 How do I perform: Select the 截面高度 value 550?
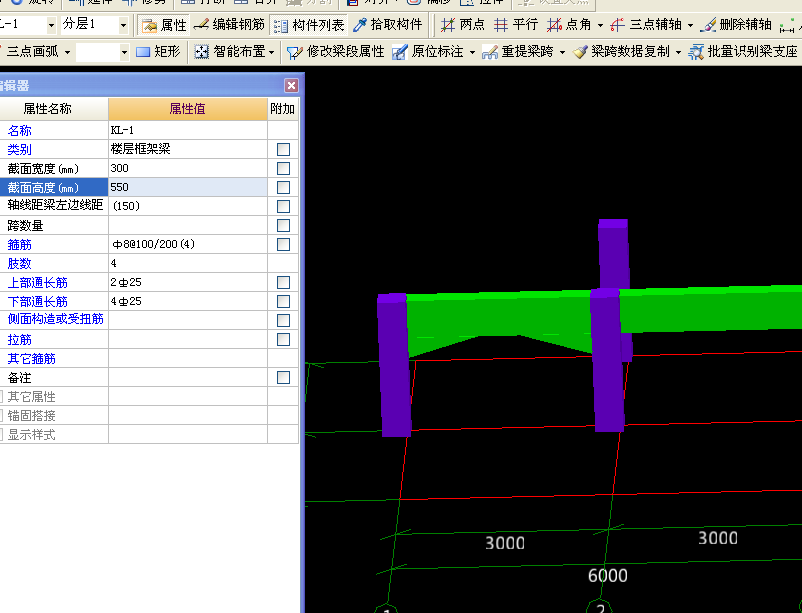pos(188,187)
